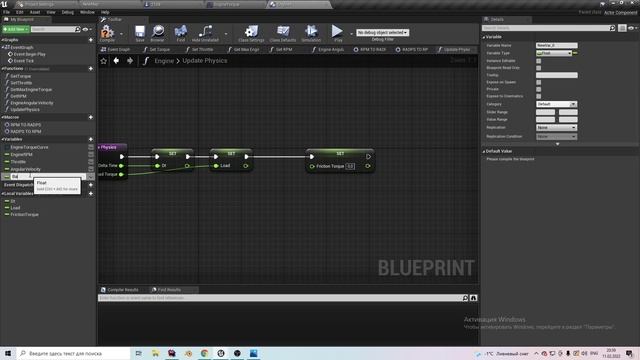Expand Play options dropdown arrow
Screen dimensions: 640x360
pyautogui.click(x=351, y=33)
